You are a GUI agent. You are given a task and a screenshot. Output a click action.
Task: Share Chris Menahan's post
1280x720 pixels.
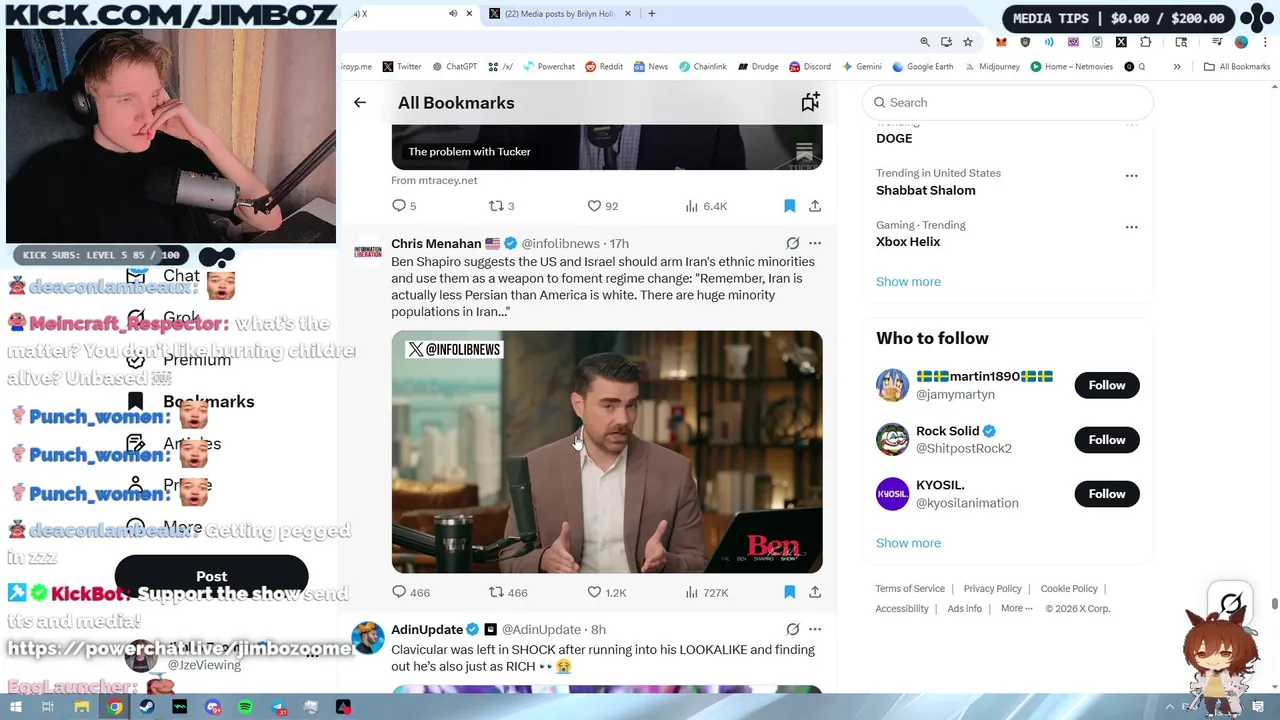[815, 592]
